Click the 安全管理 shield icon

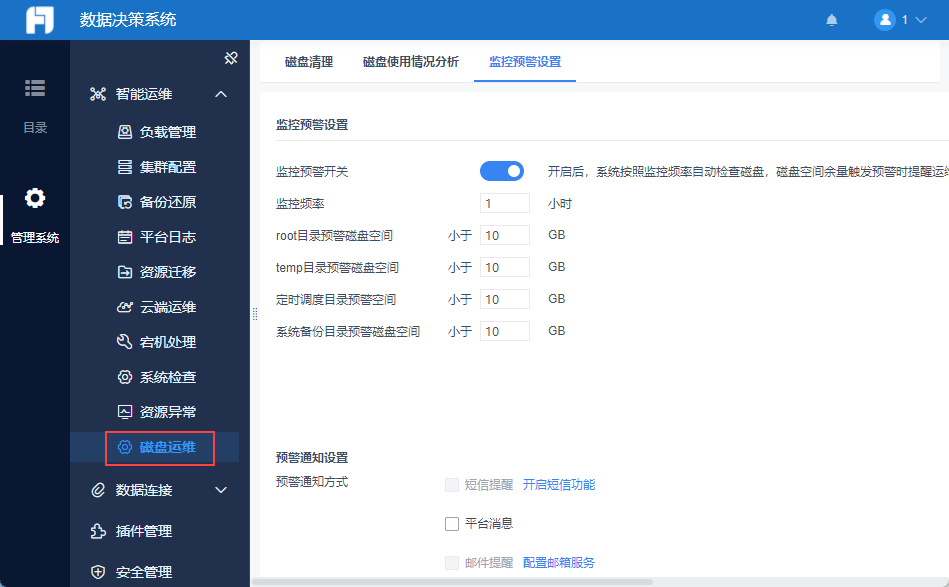click(97, 572)
